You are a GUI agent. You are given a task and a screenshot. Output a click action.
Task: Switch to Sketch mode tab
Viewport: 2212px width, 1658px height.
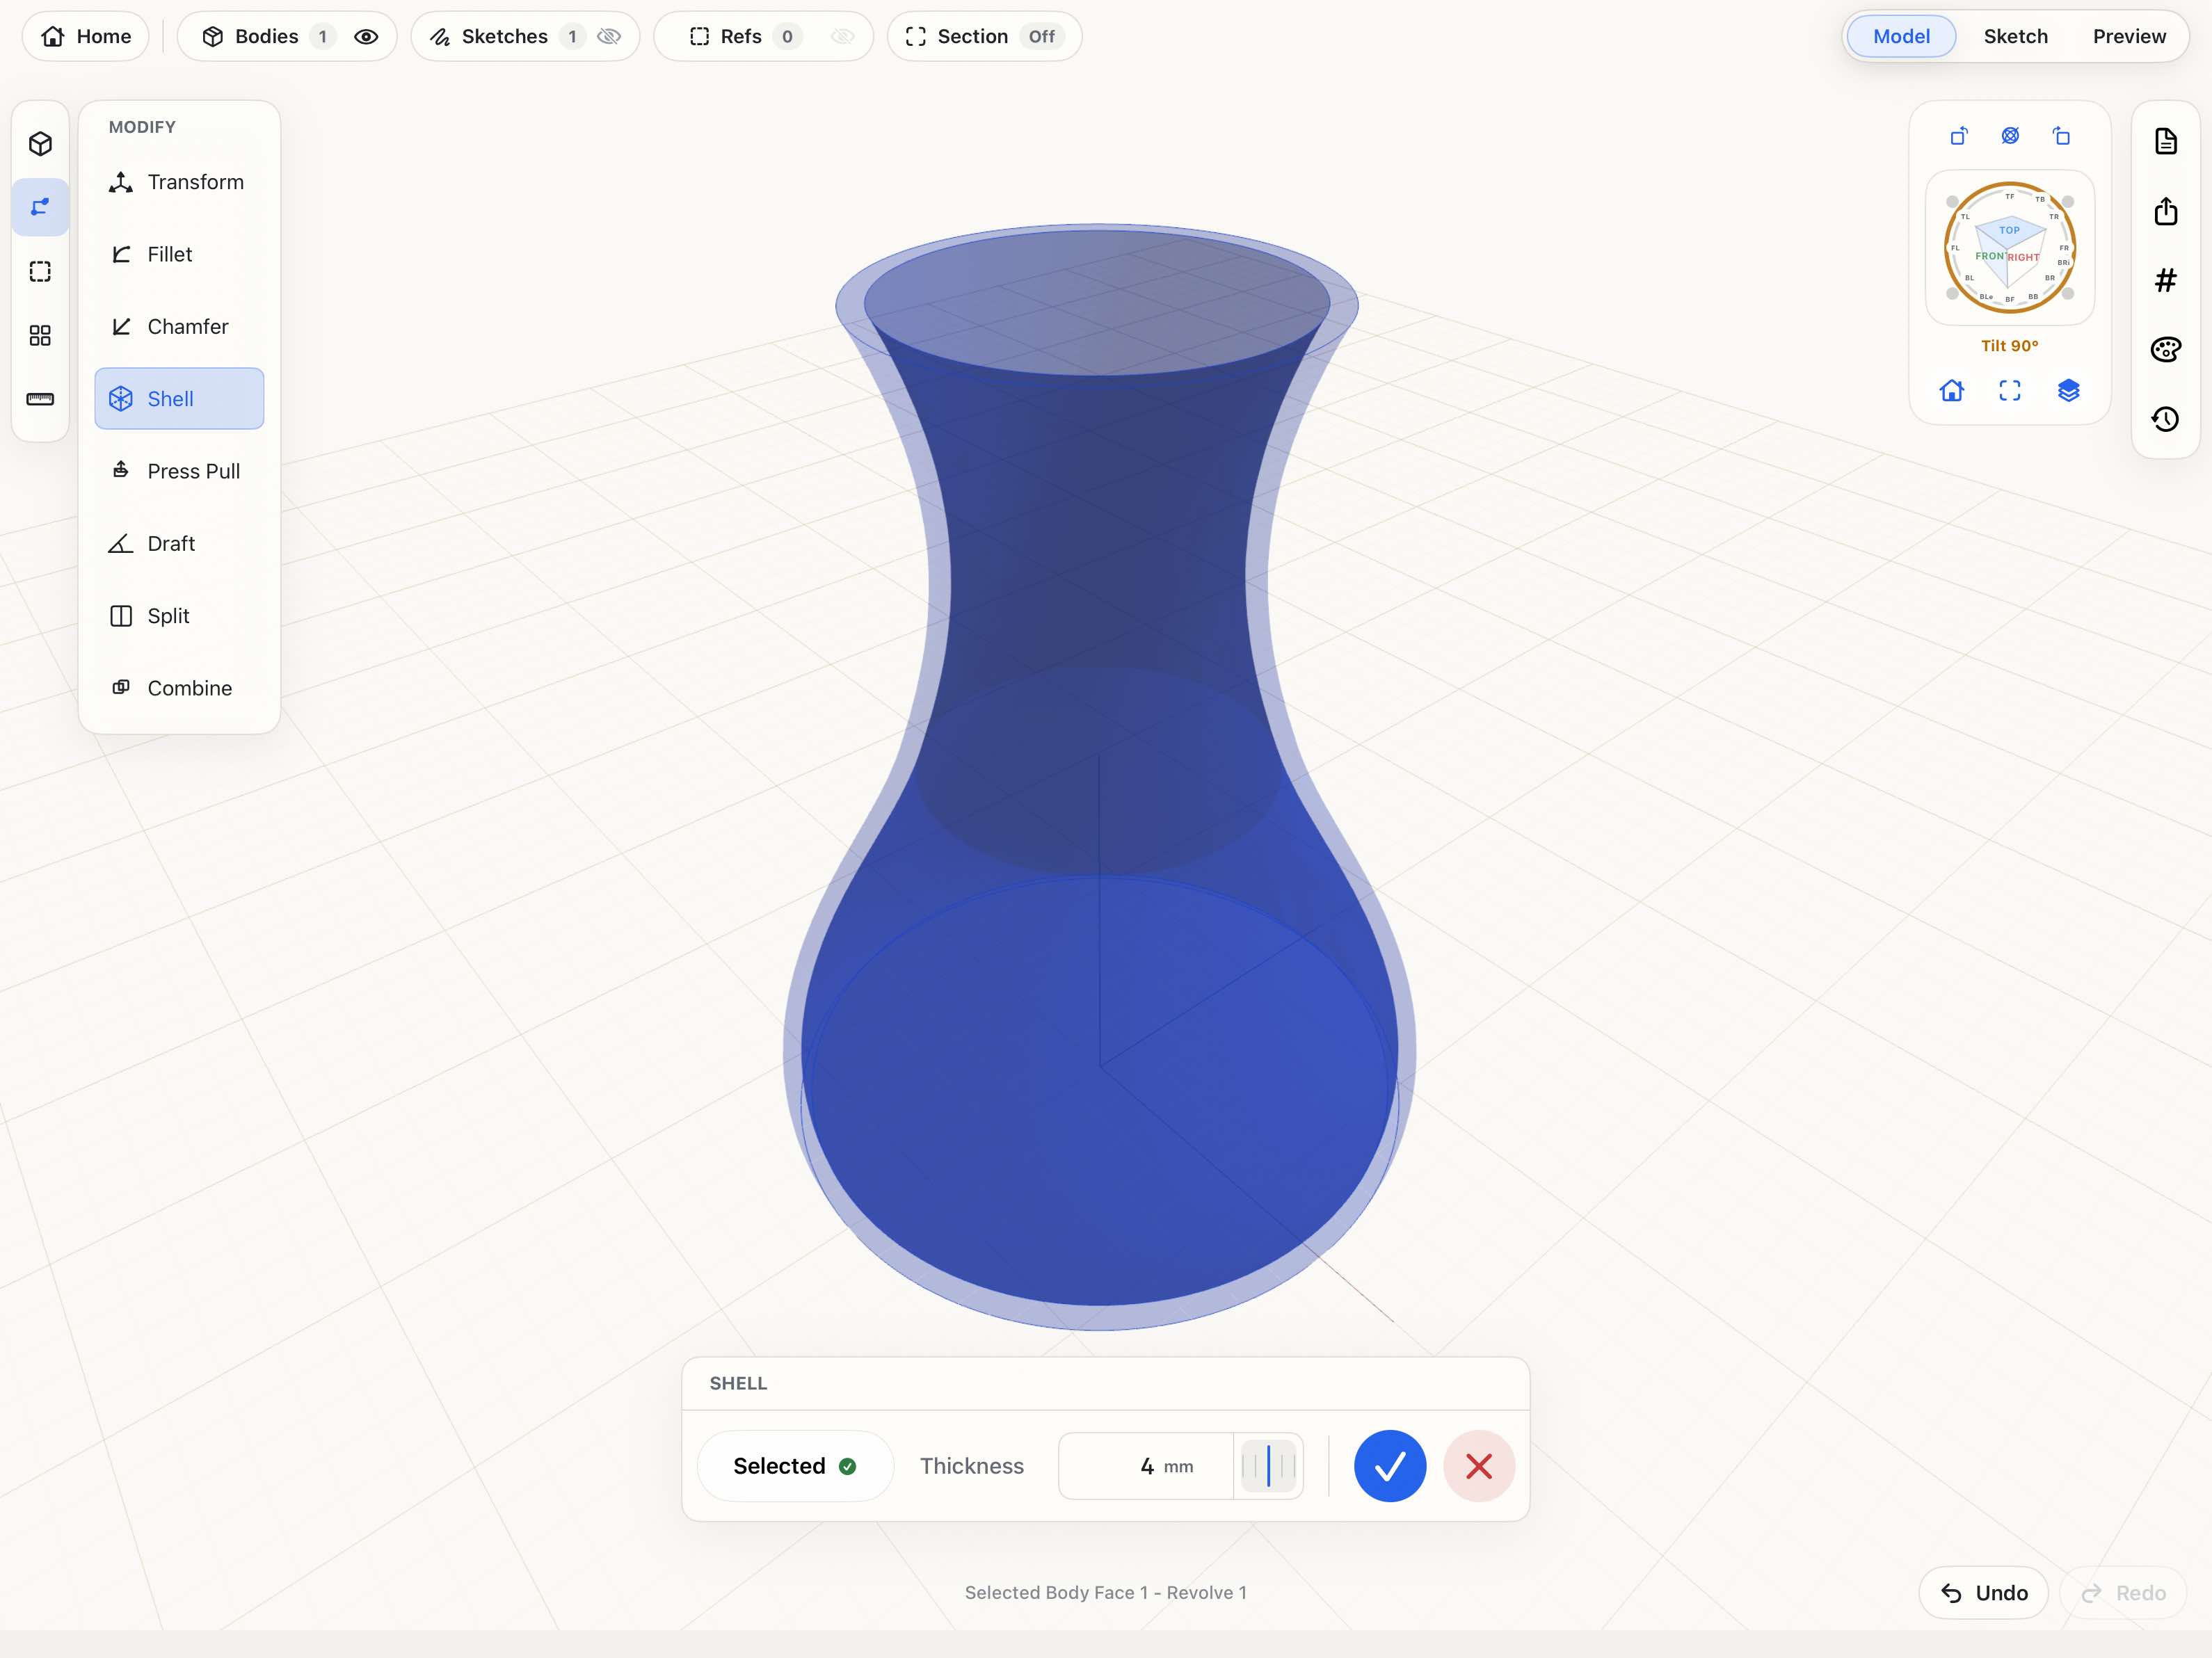point(2015,37)
